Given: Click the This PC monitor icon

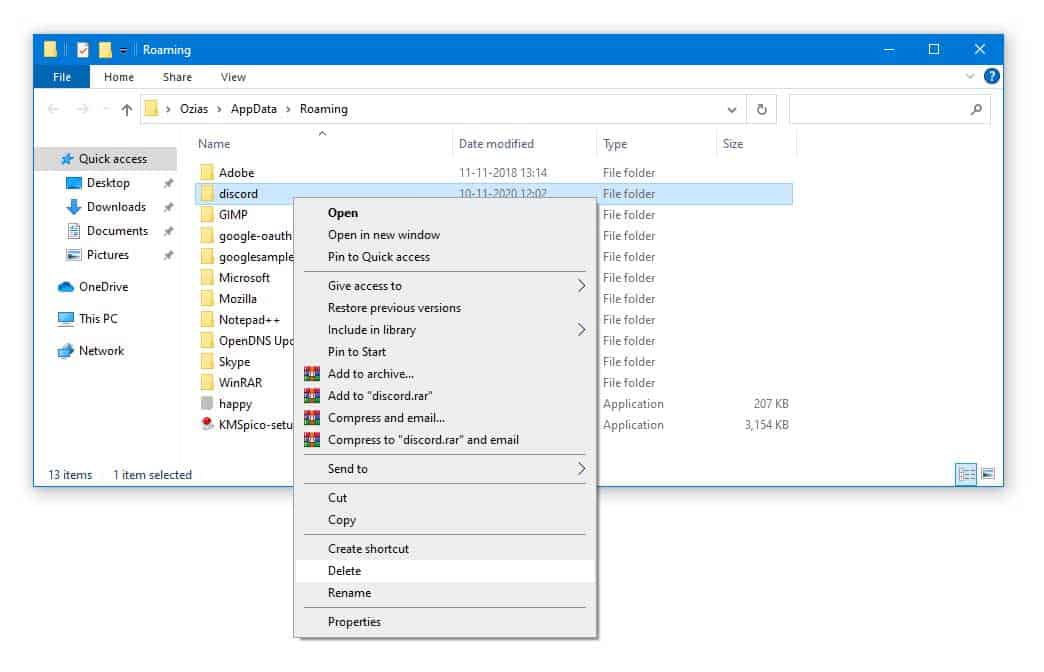Looking at the screenshot, I should pos(65,319).
